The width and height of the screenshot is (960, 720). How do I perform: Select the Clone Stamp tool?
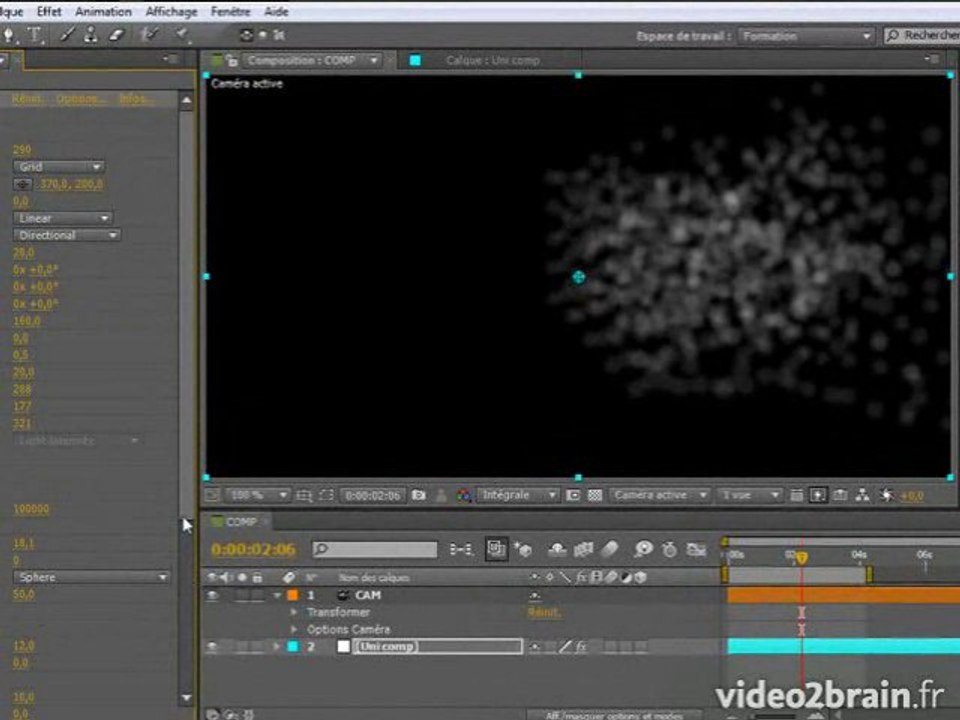(91, 35)
